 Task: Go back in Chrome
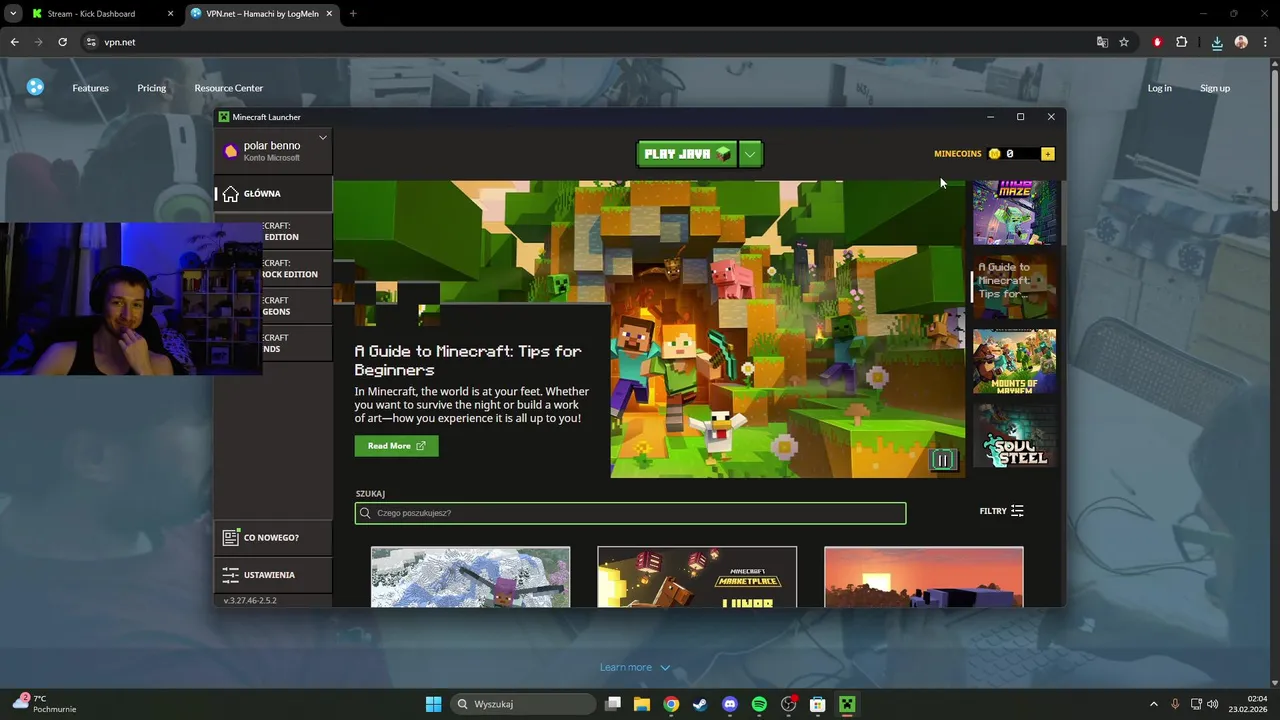[14, 42]
